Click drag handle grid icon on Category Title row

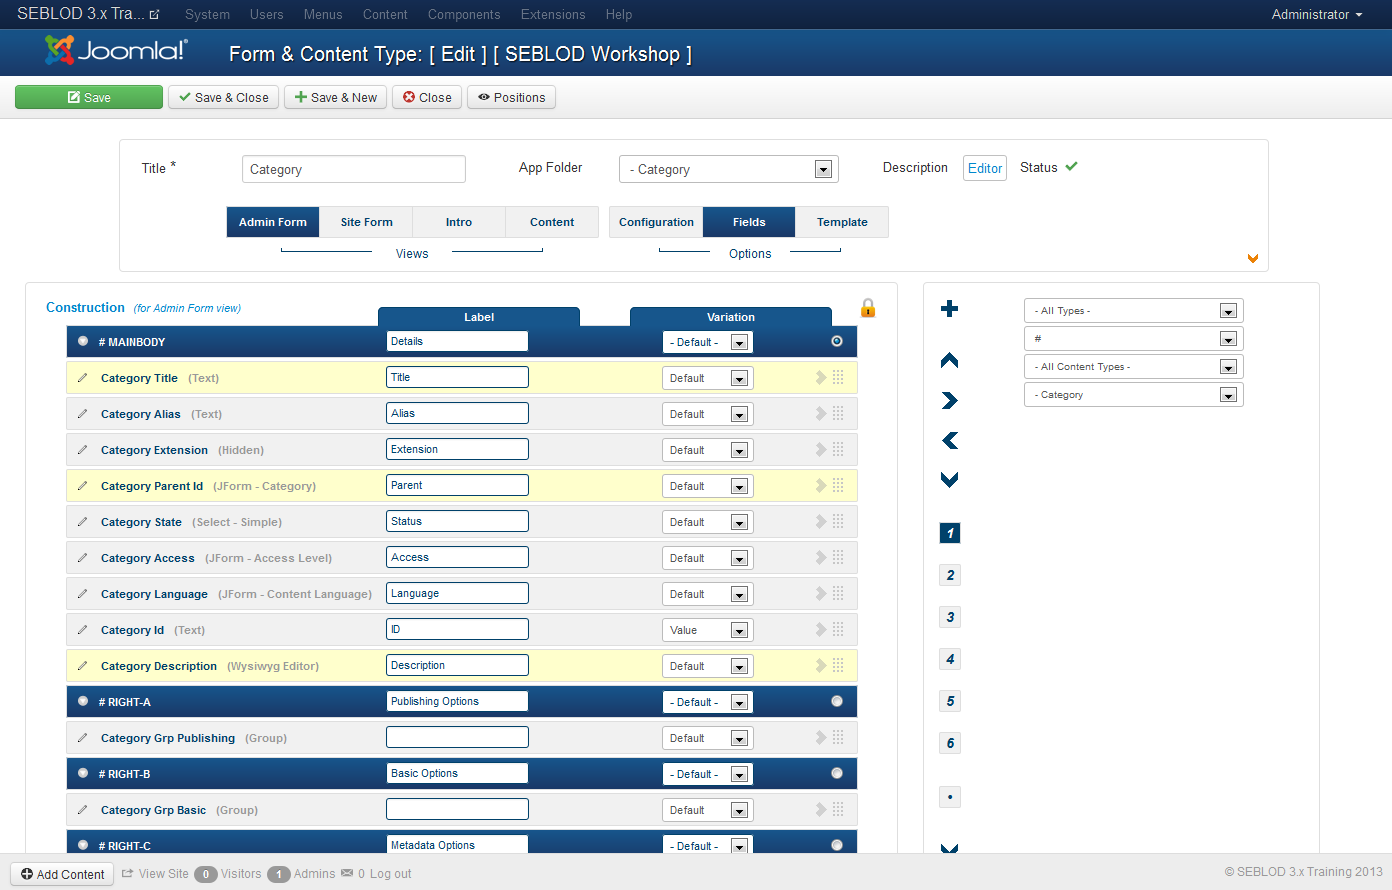click(838, 377)
